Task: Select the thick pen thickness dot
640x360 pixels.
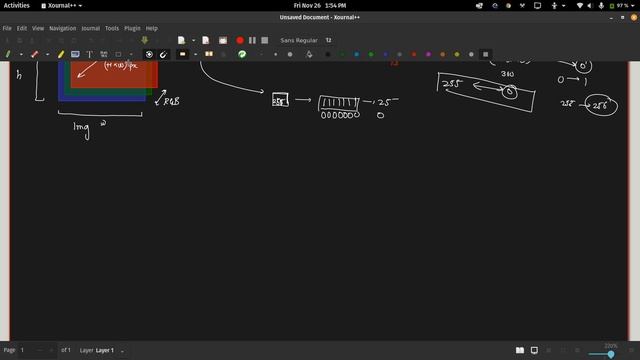Action: (x=290, y=54)
